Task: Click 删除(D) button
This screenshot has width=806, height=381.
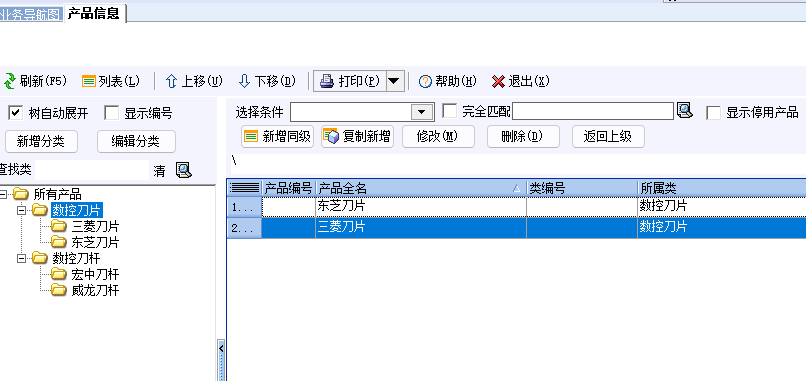Action: pos(523,136)
